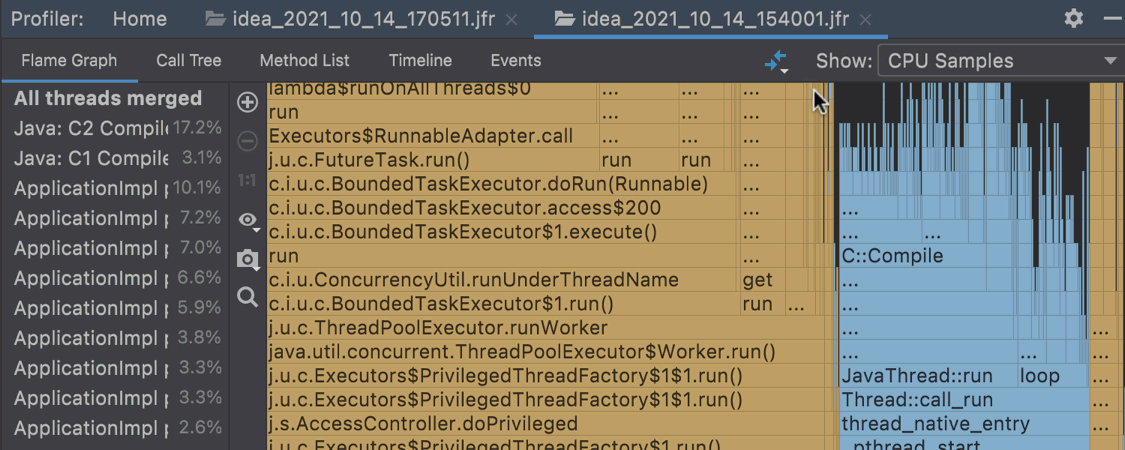Screen dimensions: 1125x450
Task: Click the compare snapshots arrows icon
Action: point(776,61)
